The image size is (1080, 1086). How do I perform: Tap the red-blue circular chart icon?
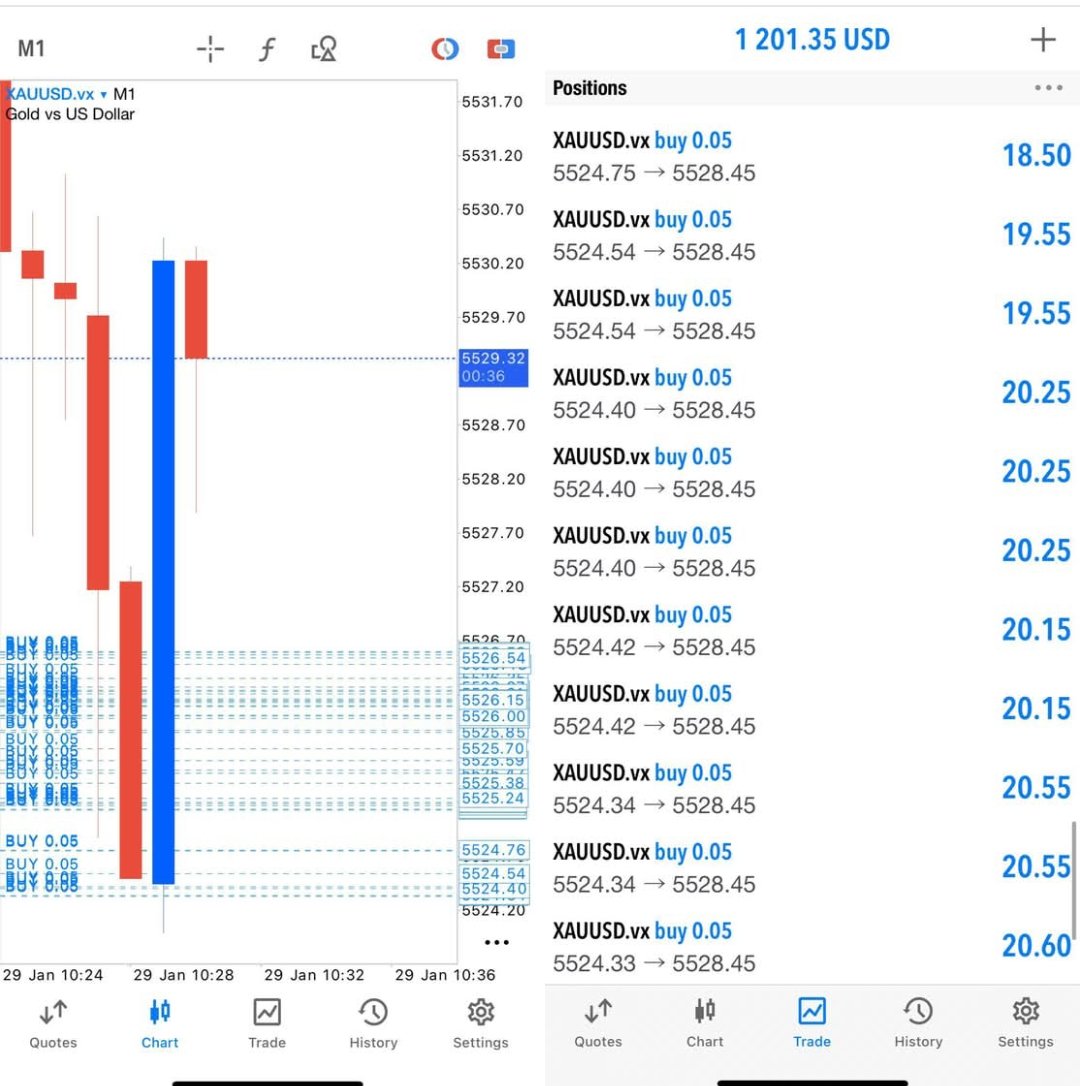[x=445, y=49]
